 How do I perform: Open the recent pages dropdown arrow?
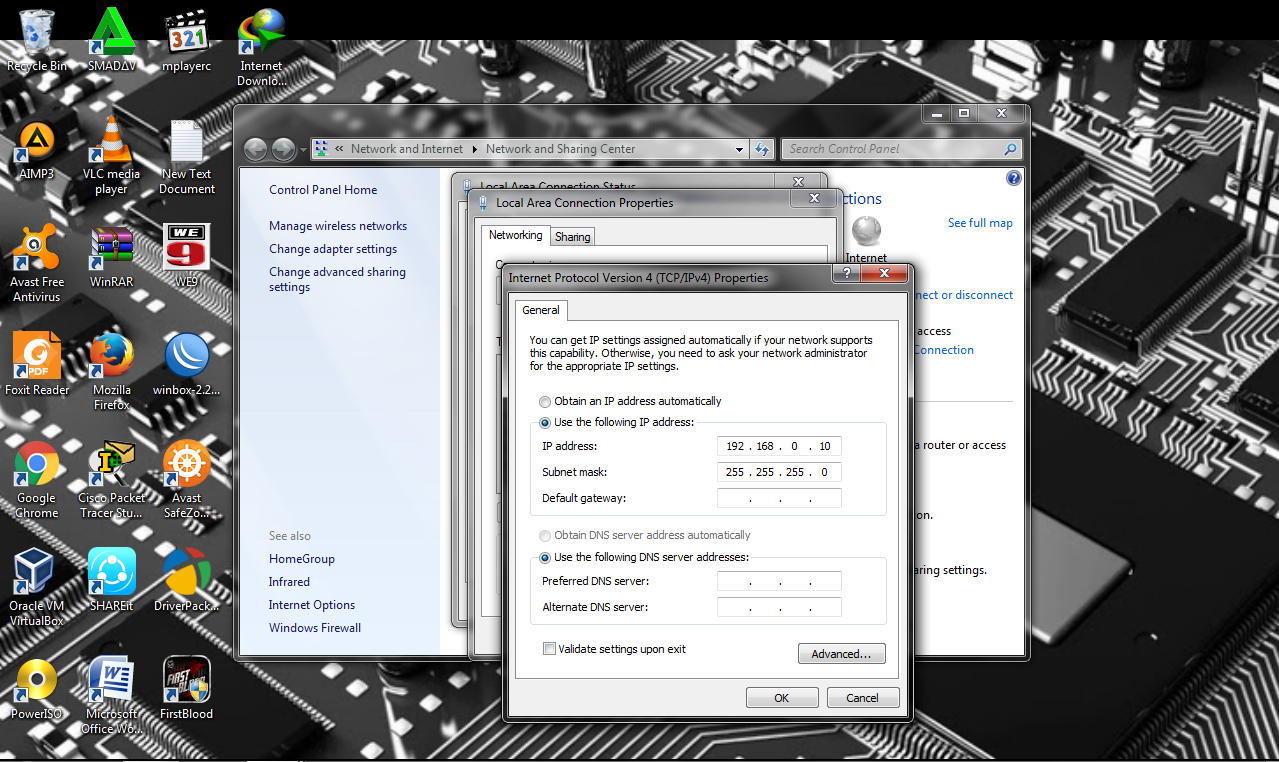coord(303,150)
